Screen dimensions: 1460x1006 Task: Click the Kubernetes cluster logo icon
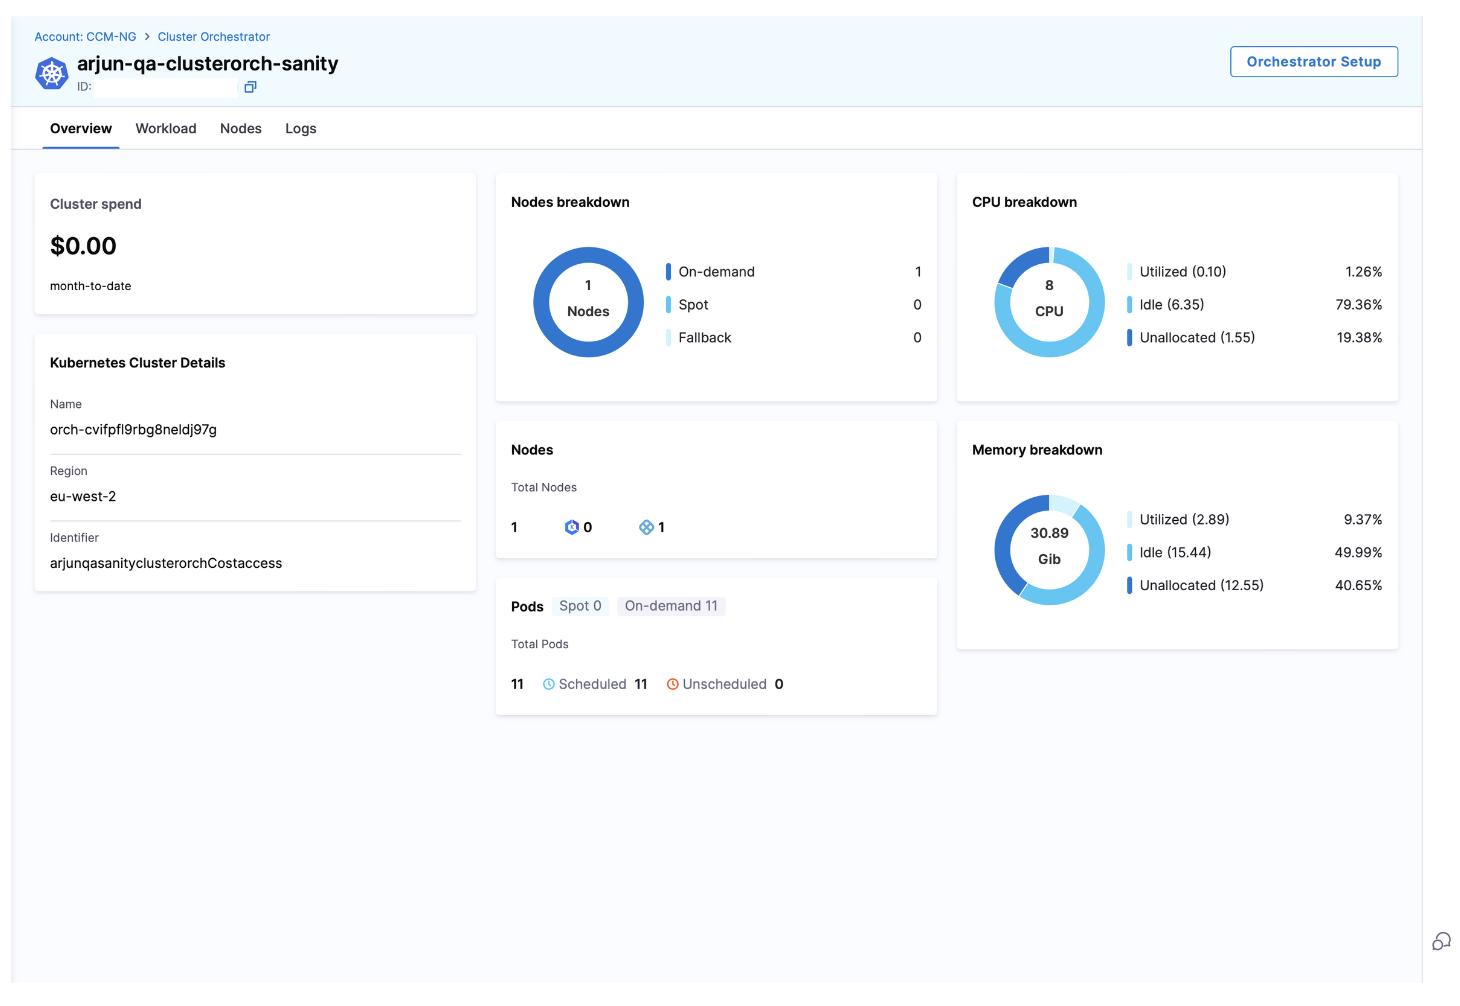pyautogui.click(x=52, y=74)
